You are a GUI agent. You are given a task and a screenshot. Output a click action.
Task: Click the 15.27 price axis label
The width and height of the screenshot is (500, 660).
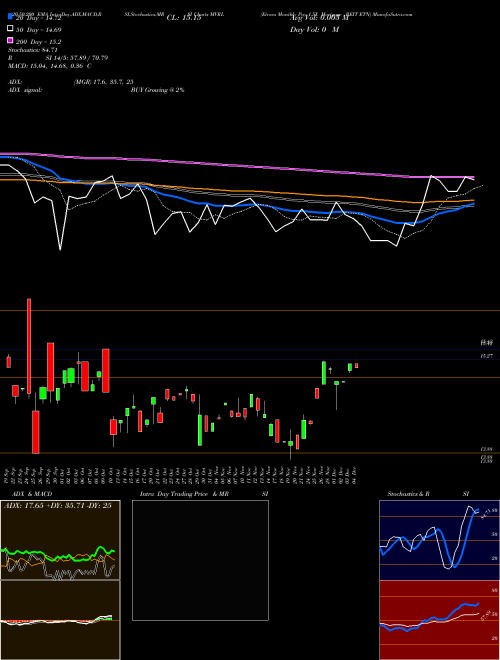pos(487,356)
